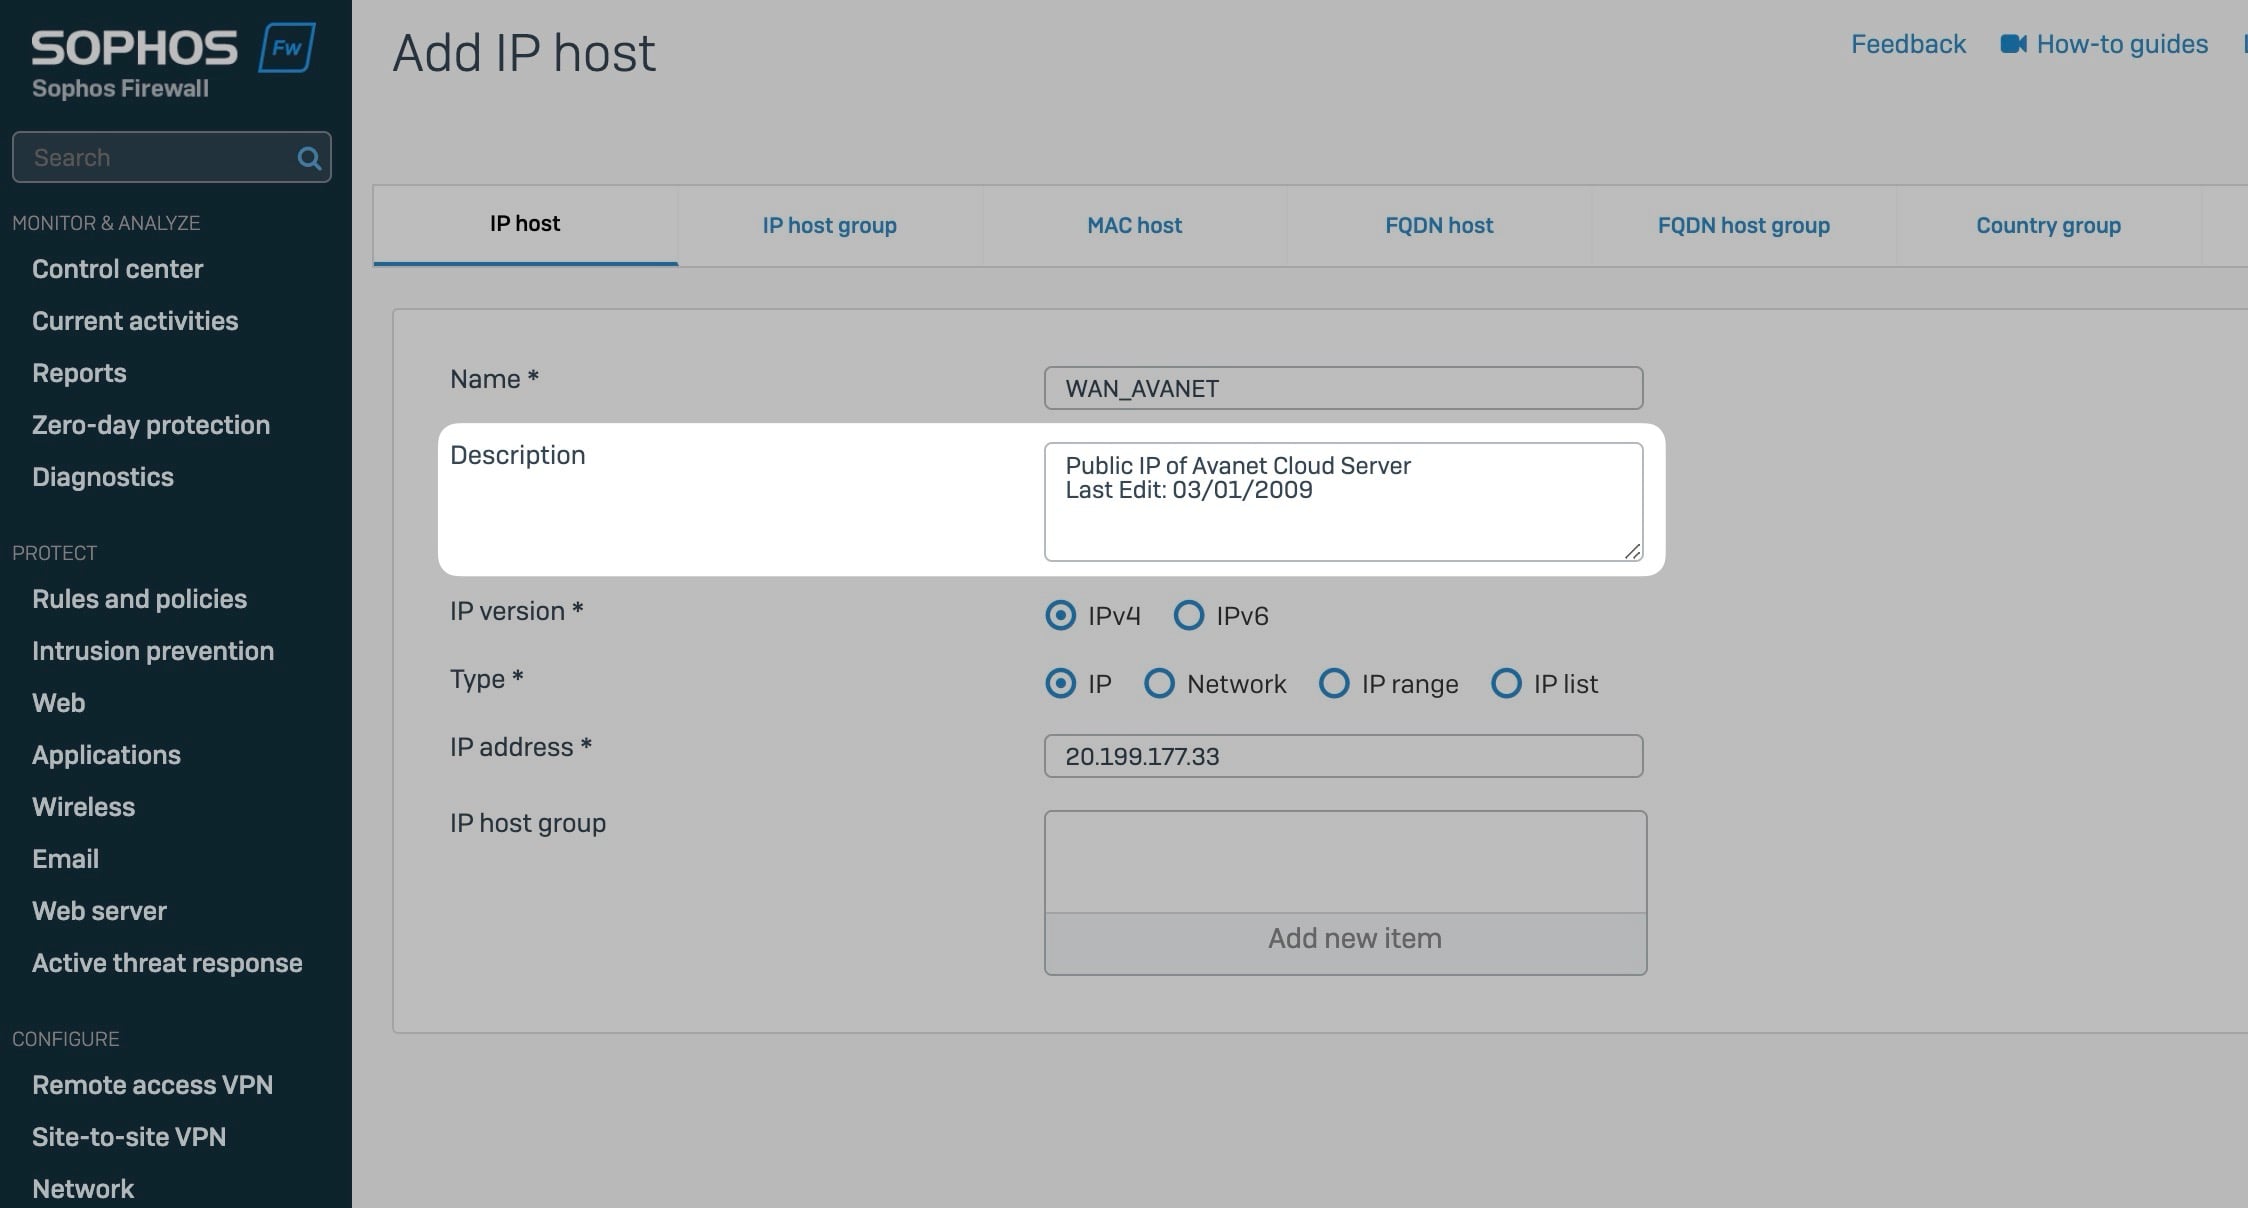Open Site-to-site VPN menu item

pos(129,1137)
